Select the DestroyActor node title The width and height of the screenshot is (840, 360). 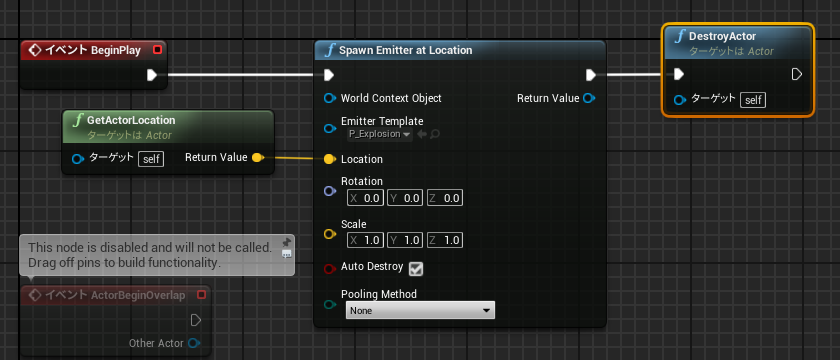point(722,36)
